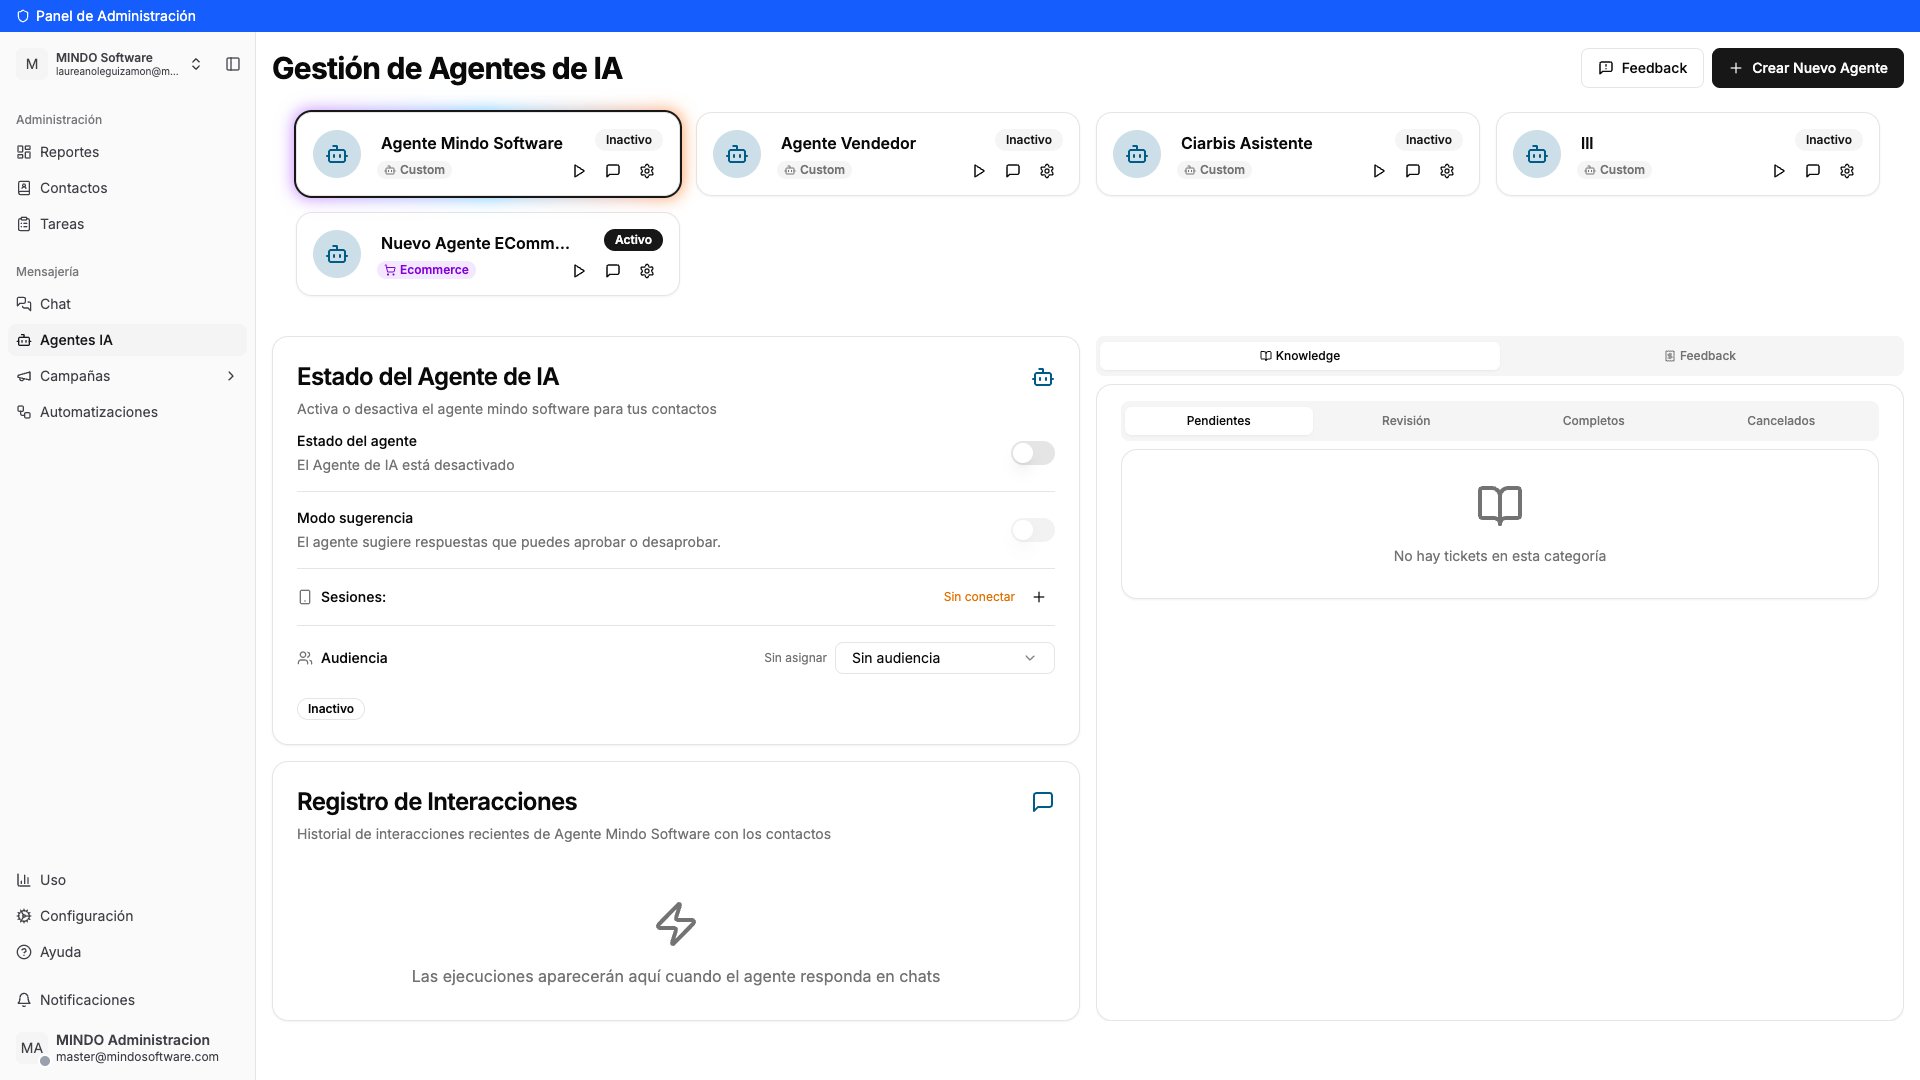Open Uso in the sidebar

(x=127, y=880)
